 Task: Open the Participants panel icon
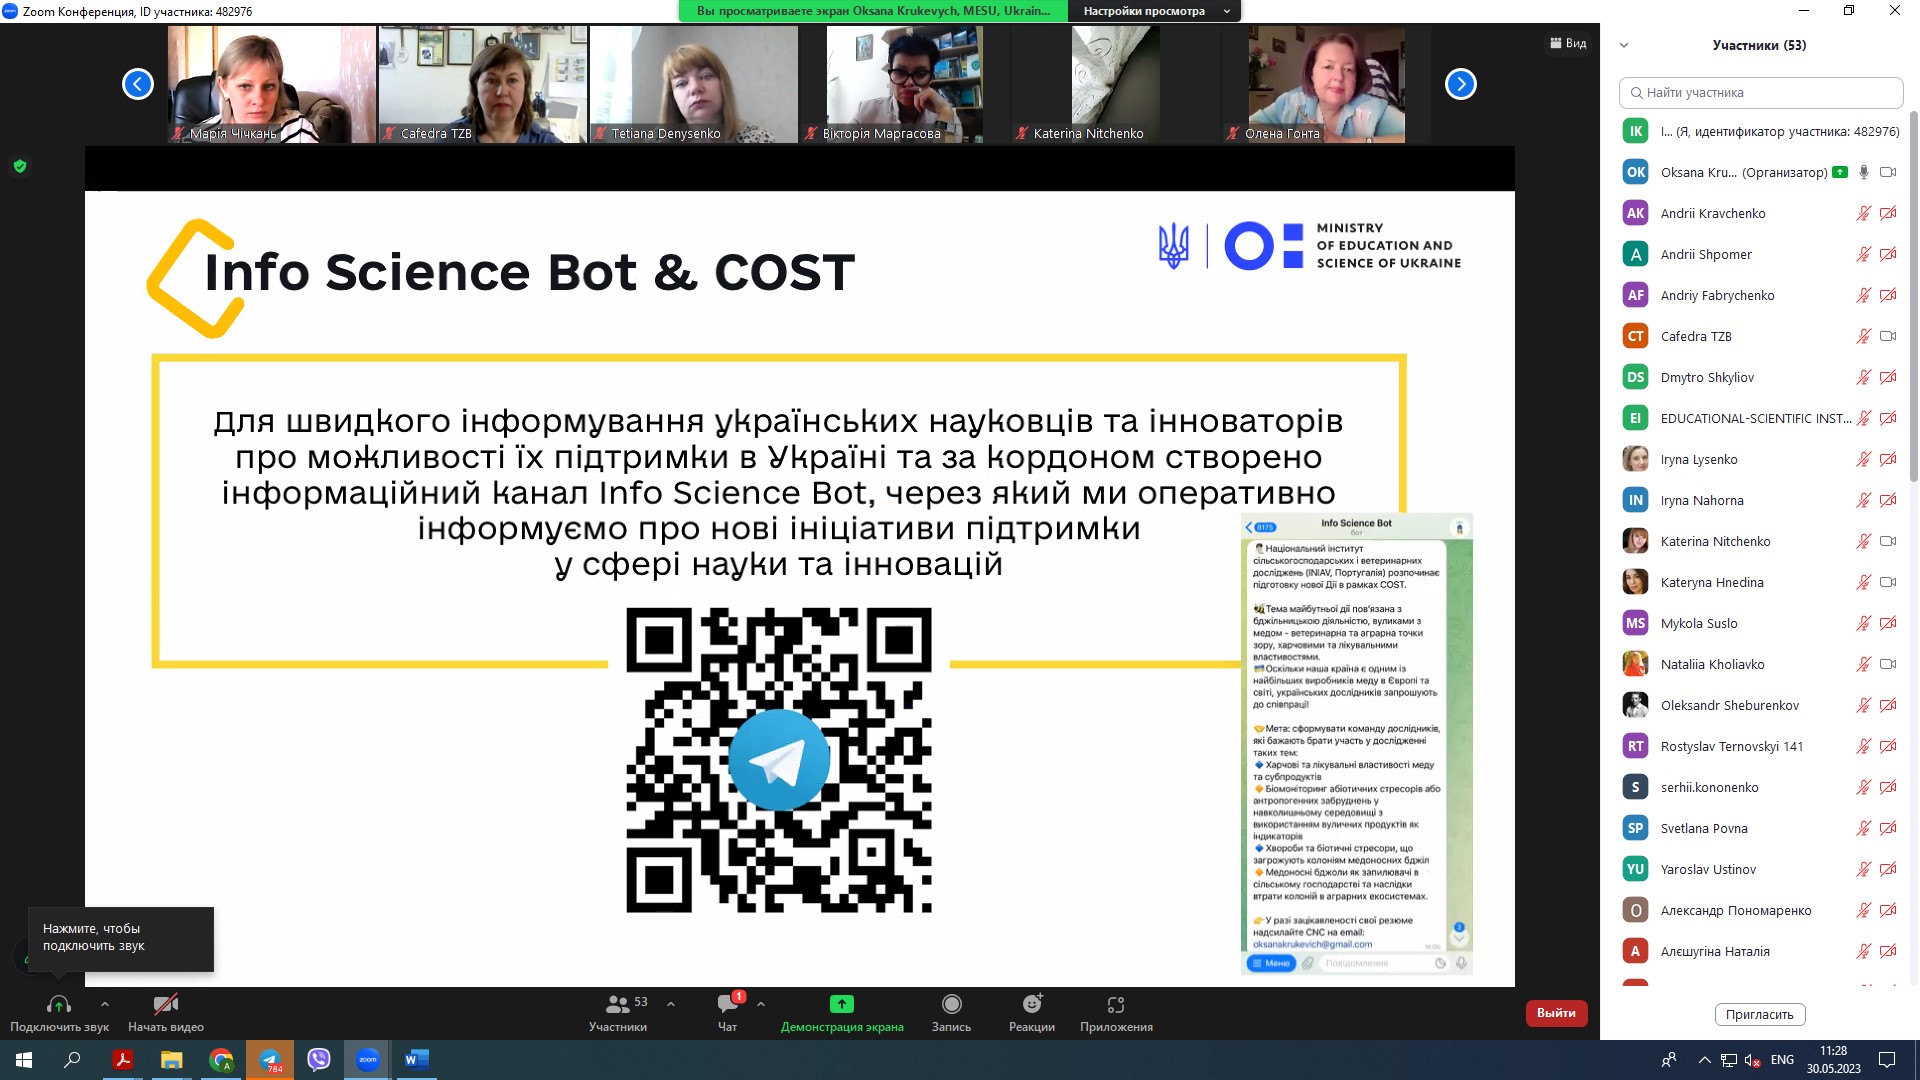618,1004
